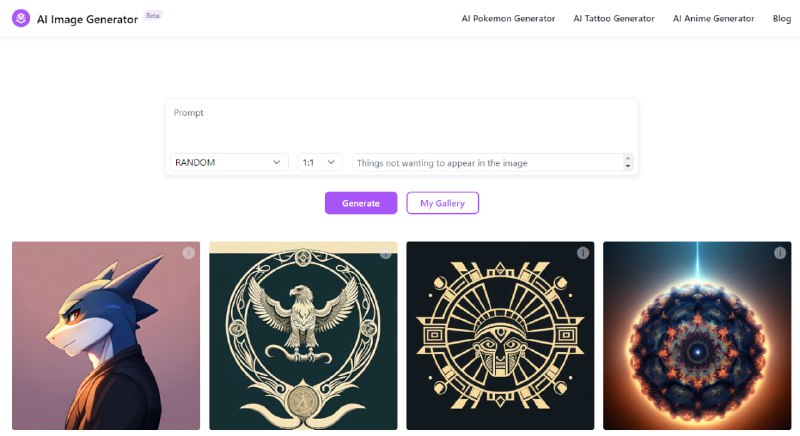The image size is (800, 436).
Task: Click the negative prompt input field
Action: [487, 162]
